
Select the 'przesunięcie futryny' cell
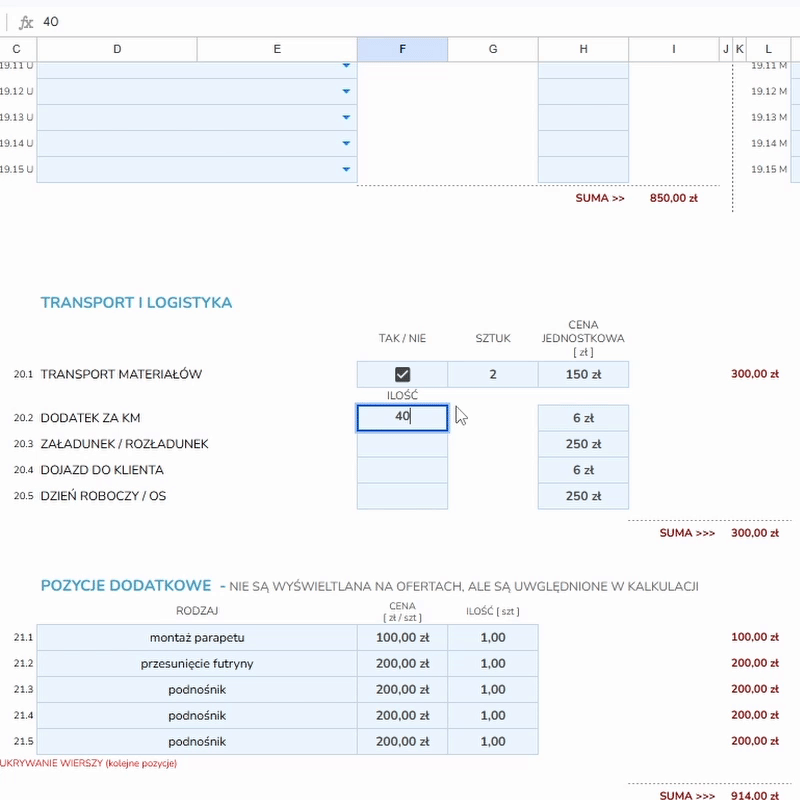[x=196, y=664]
